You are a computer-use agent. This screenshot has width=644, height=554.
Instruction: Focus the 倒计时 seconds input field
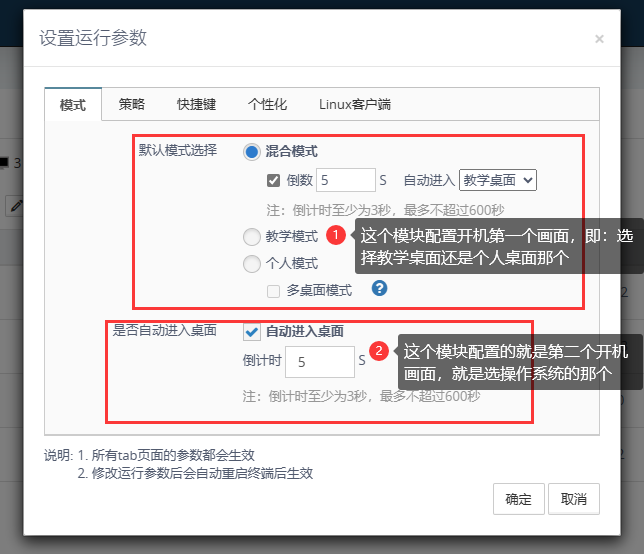[319, 362]
